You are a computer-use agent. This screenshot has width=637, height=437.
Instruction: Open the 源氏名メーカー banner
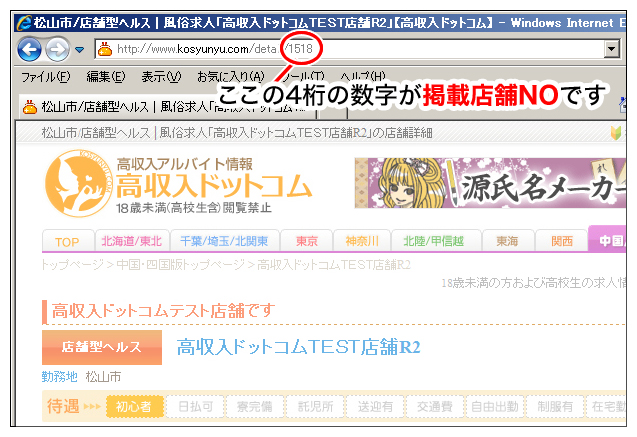point(490,183)
